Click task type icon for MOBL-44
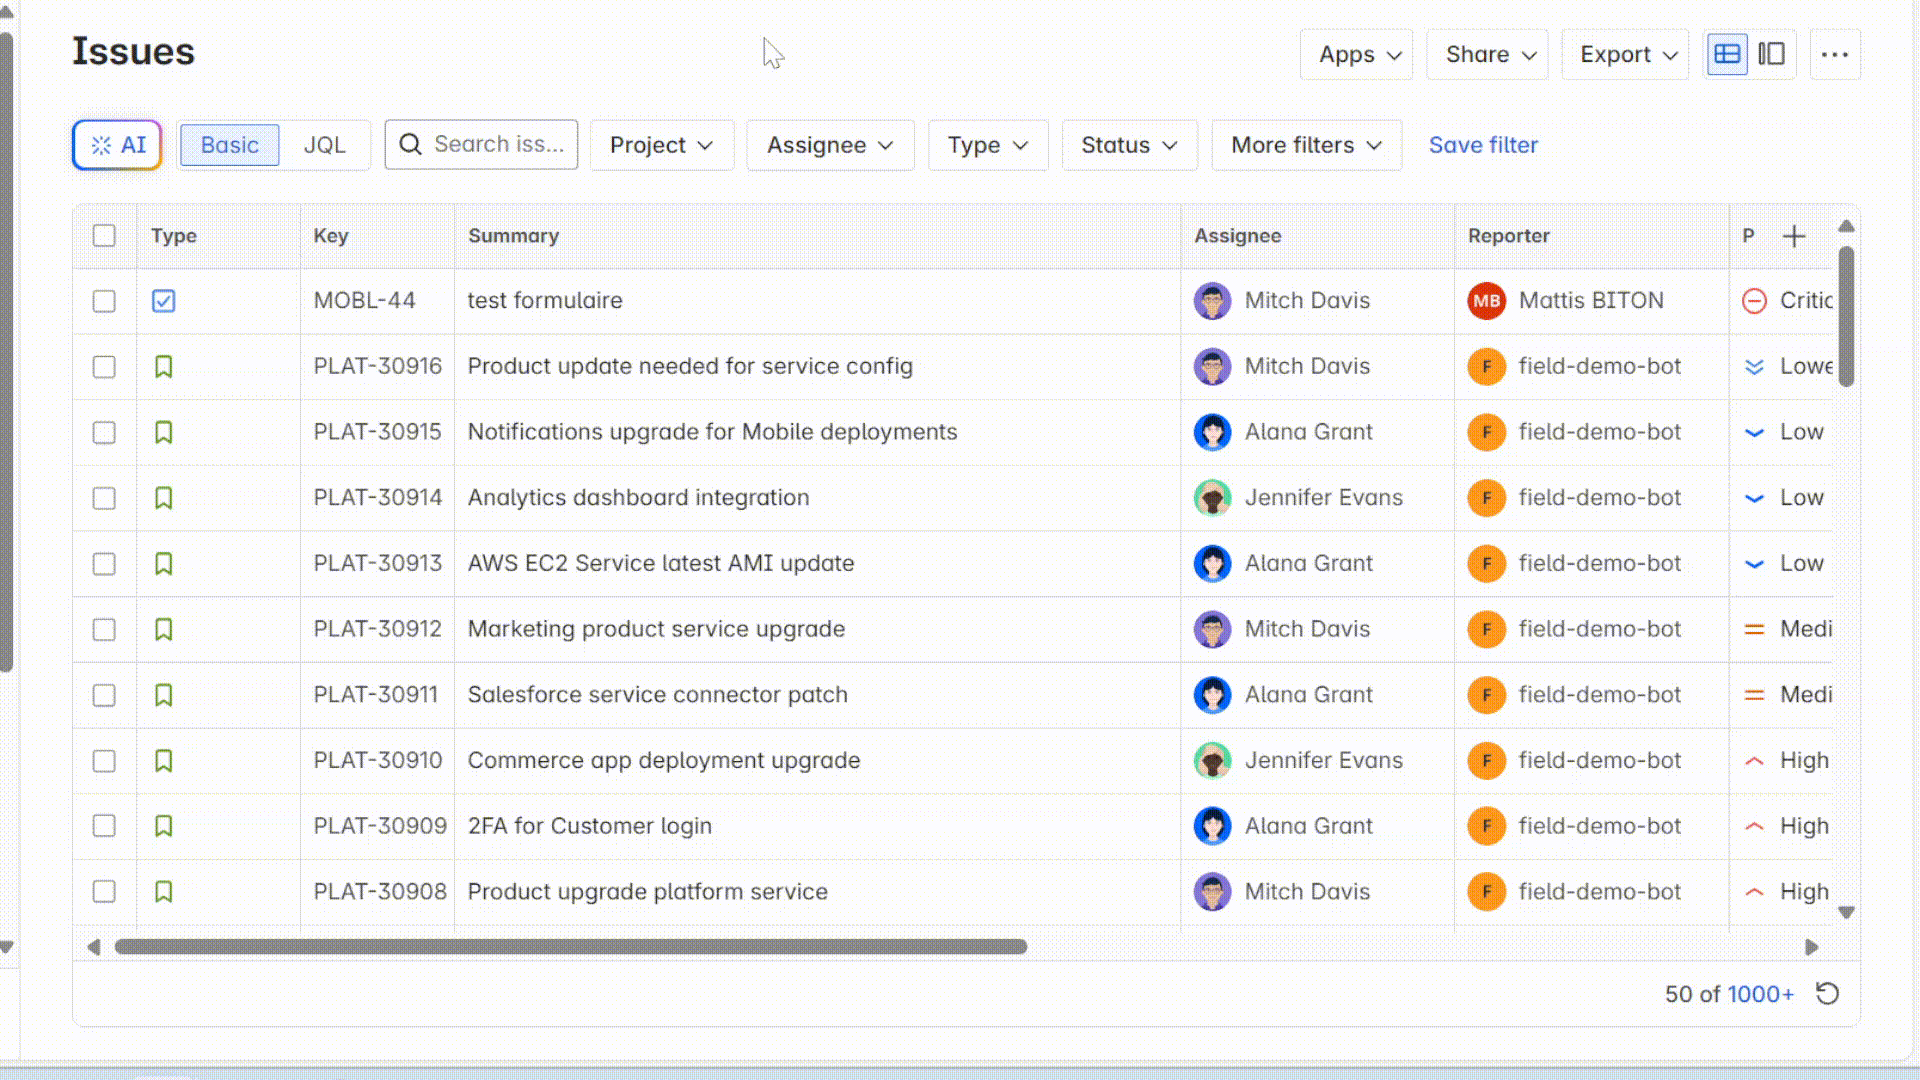Viewport: 1920px width, 1080px height. click(x=164, y=301)
